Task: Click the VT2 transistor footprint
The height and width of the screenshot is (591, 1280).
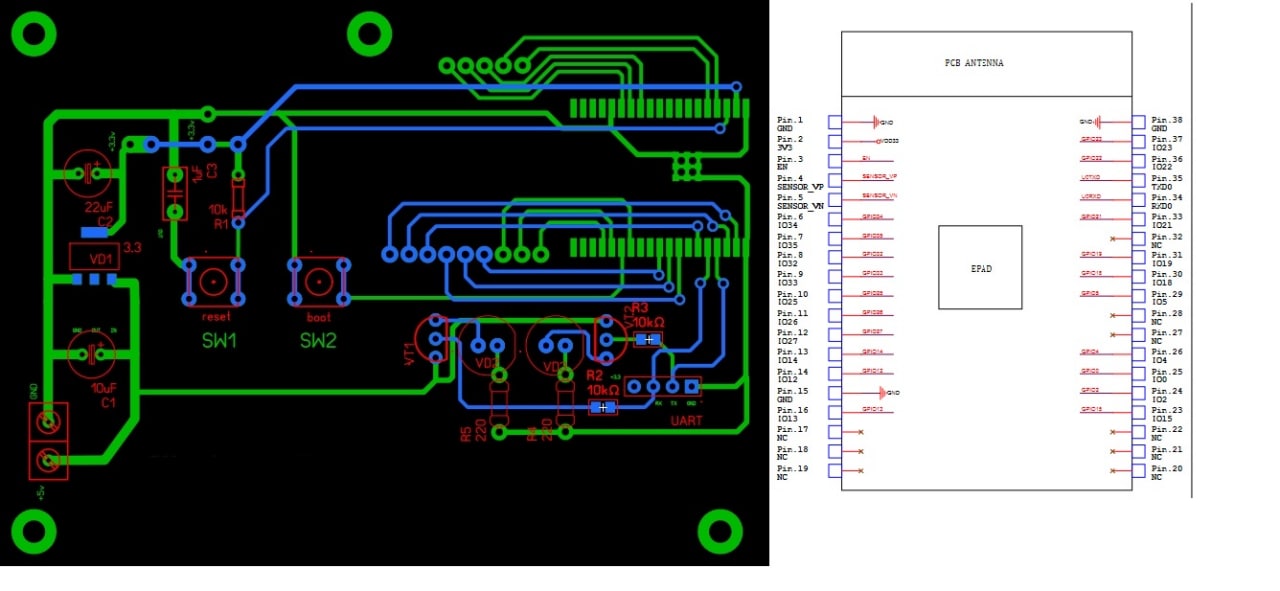Action: coord(605,339)
